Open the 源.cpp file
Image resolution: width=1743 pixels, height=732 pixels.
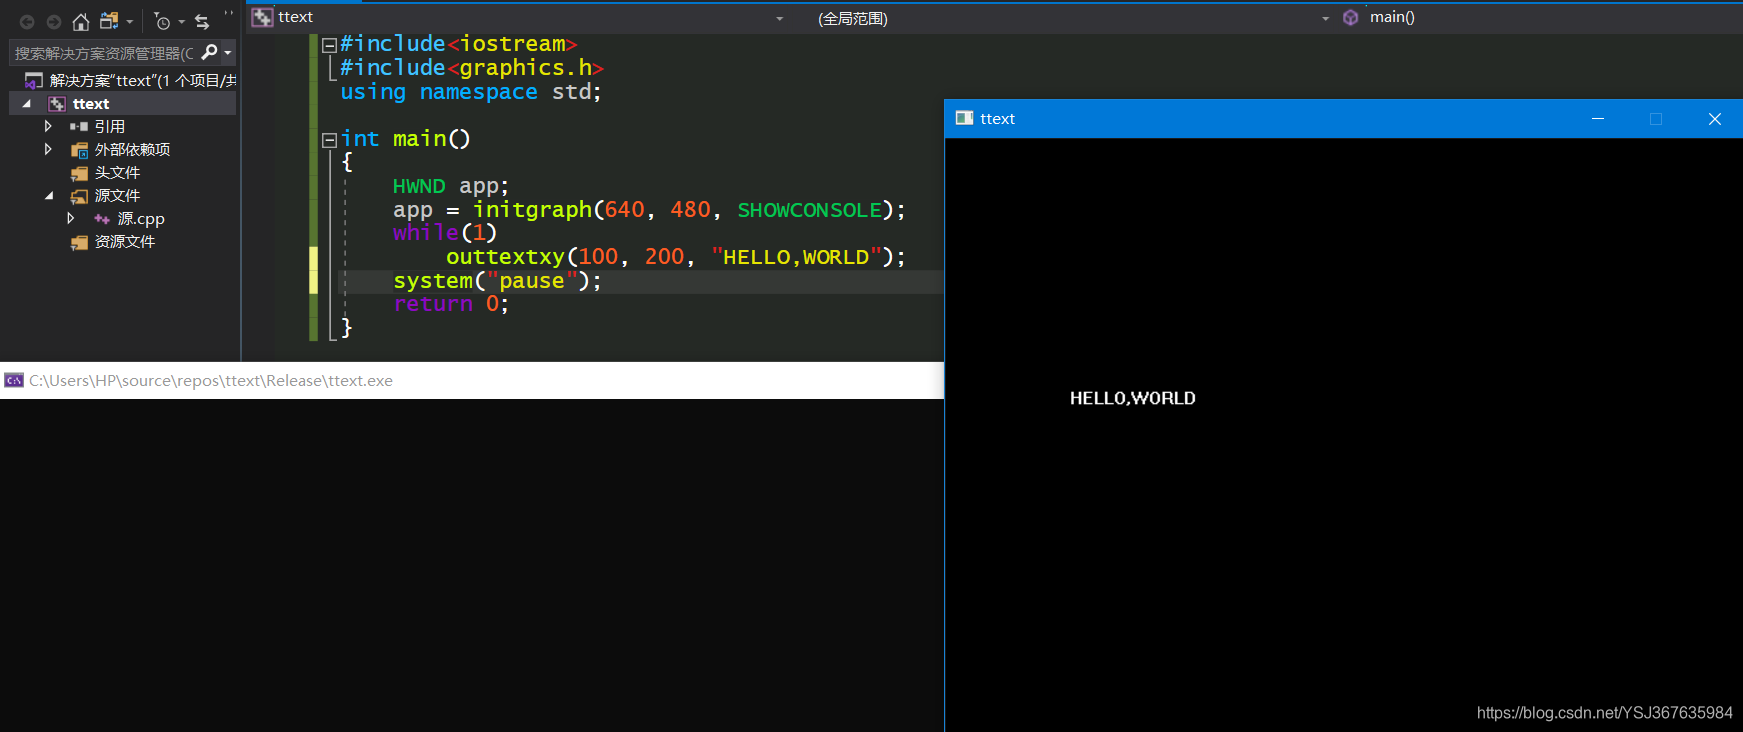pyautogui.click(x=141, y=219)
